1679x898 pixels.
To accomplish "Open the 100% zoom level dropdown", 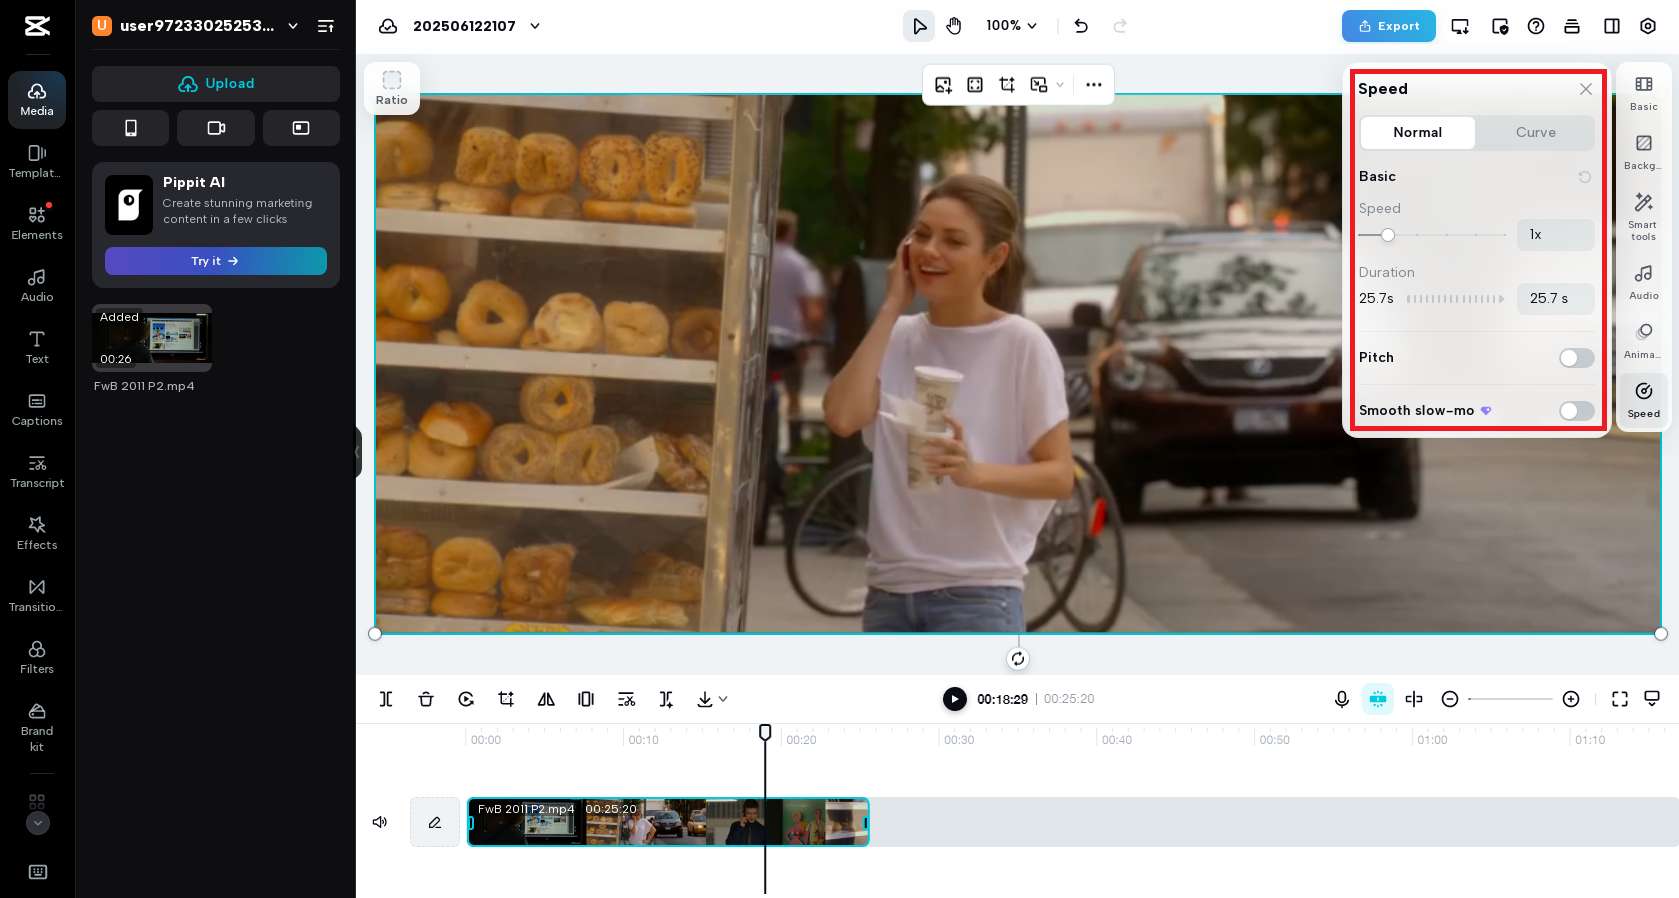I will click(x=1012, y=26).
